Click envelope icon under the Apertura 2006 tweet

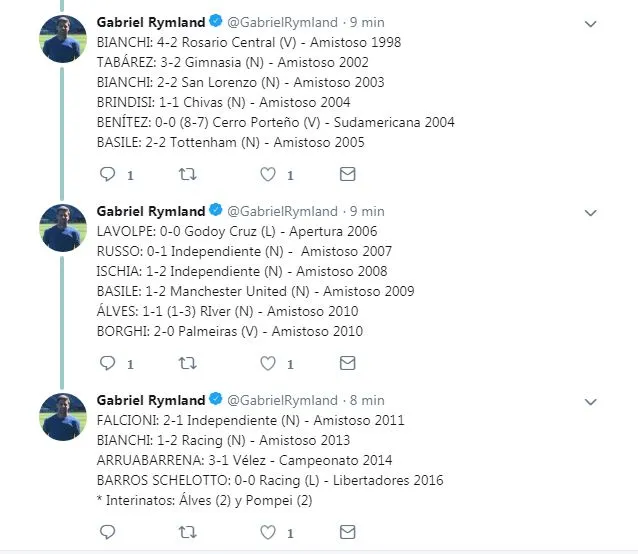pyautogui.click(x=347, y=363)
